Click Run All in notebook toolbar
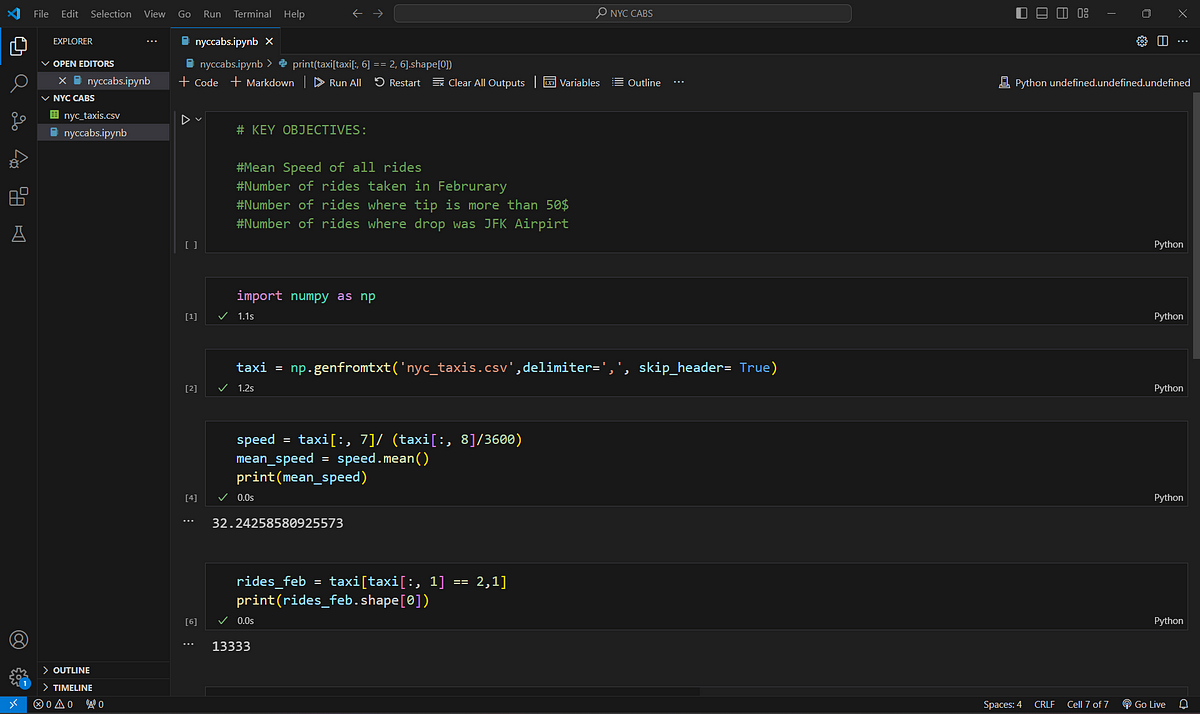This screenshot has width=1200, height=714. 337,82
